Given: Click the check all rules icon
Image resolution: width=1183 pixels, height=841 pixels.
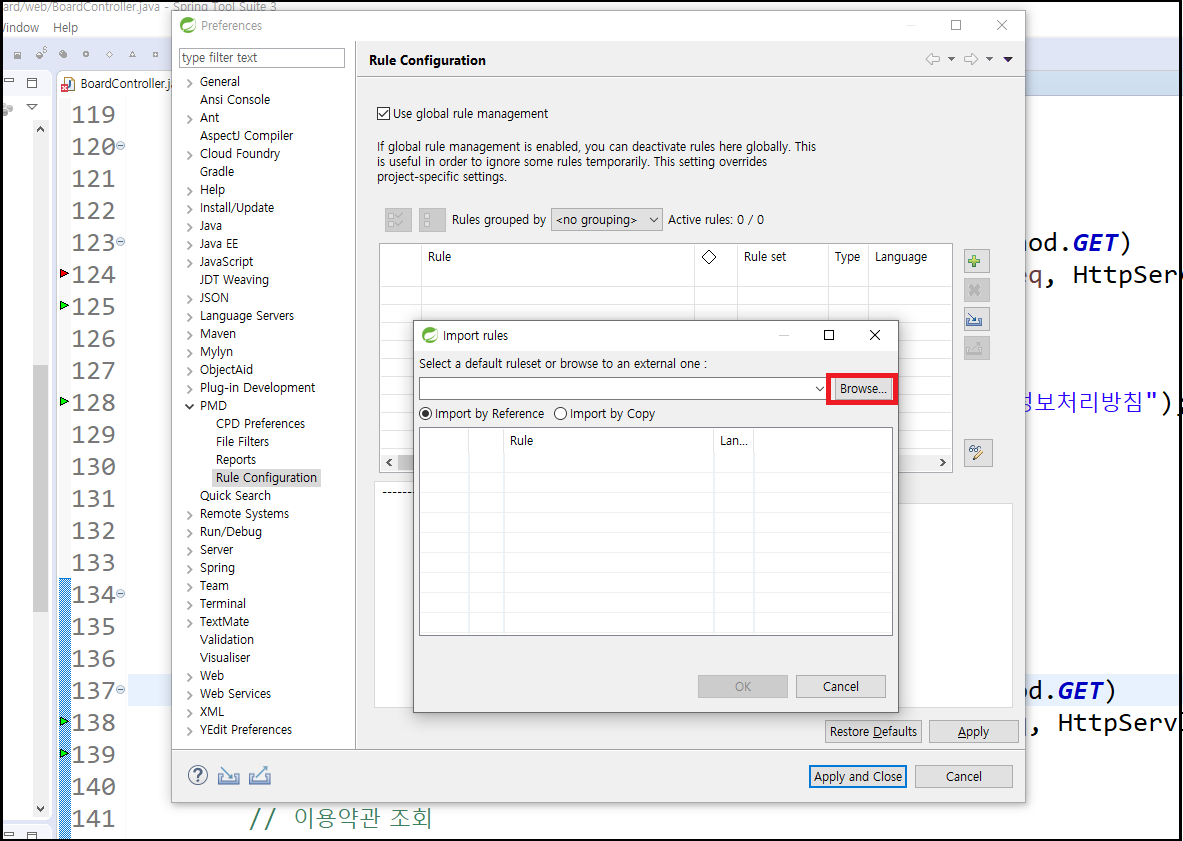Looking at the screenshot, I should click(396, 219).
